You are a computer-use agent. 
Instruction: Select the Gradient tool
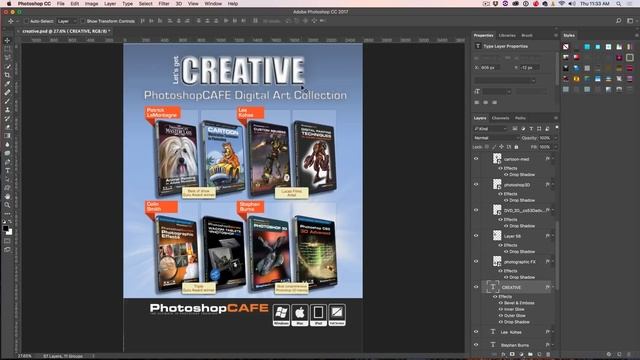tap(7, 136)
